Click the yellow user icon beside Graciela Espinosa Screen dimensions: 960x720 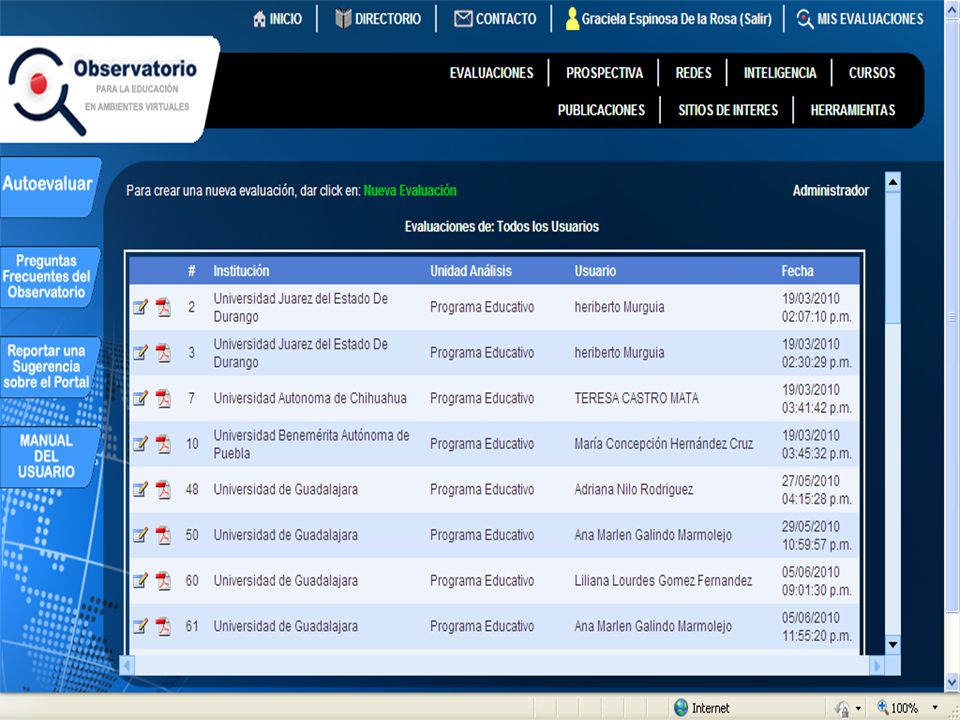coord(572,18)
